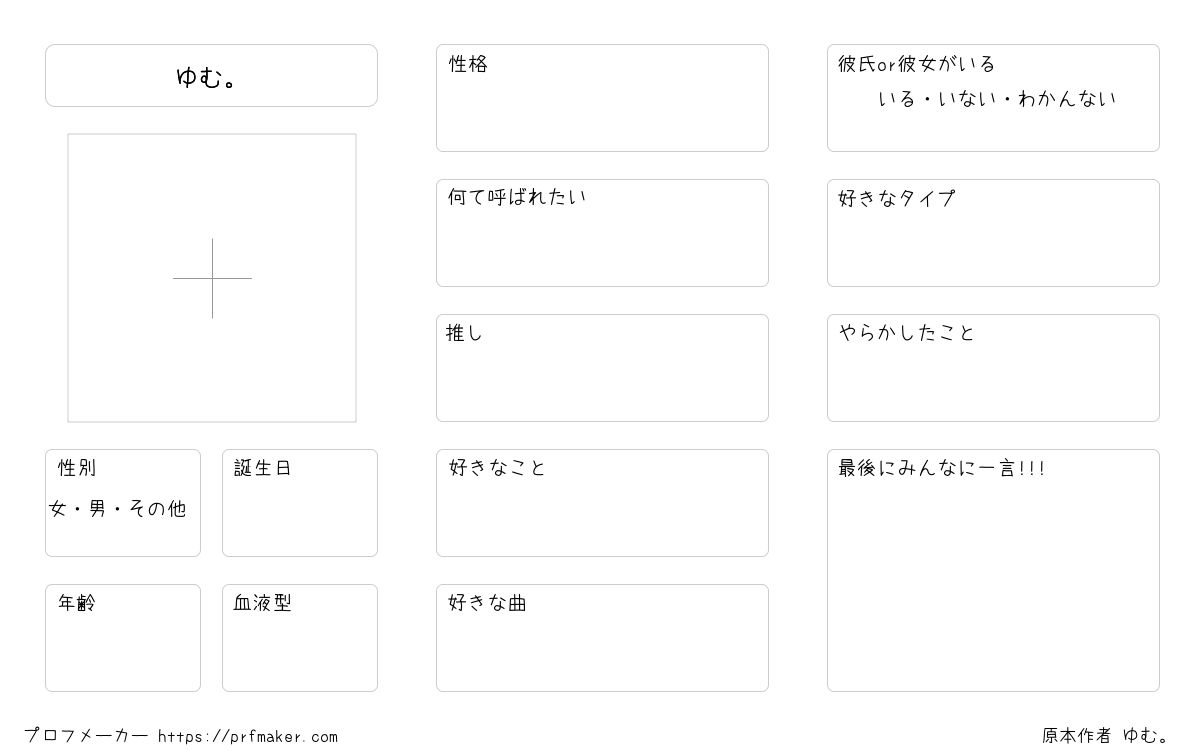Click the やらかしたこと field

(x=993, y=368)
